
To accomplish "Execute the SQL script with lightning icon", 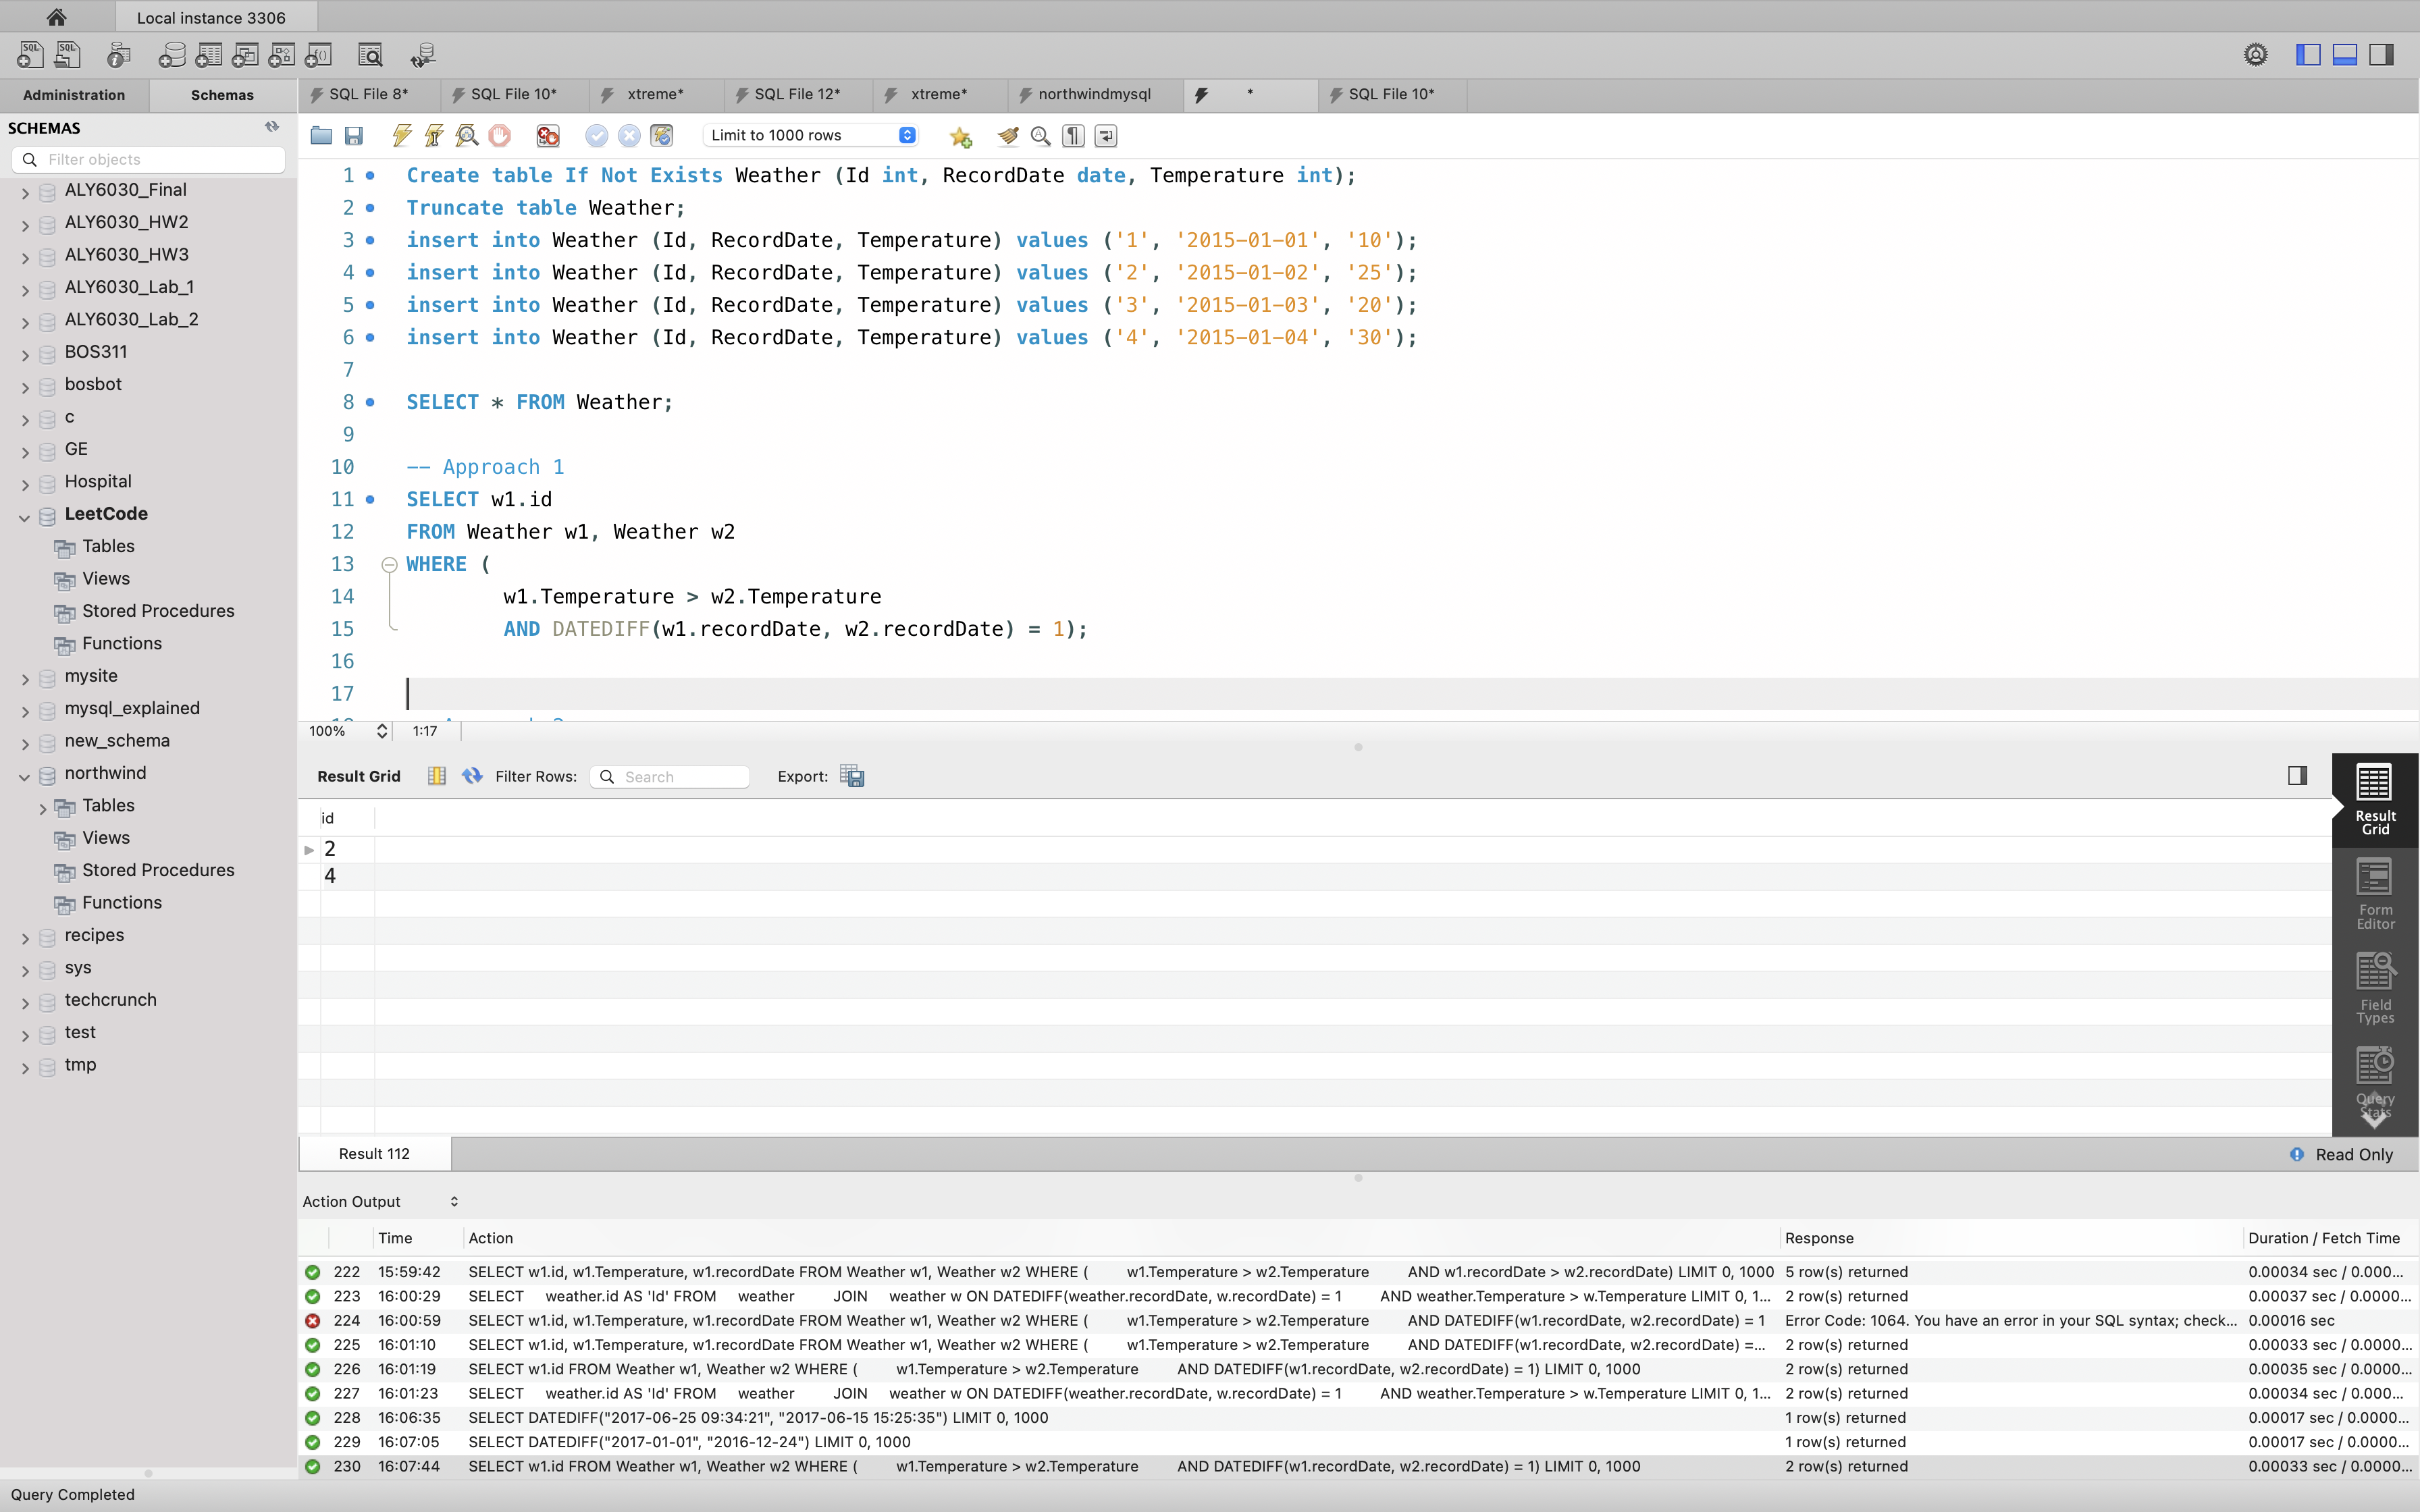I will click(x=402, y=135).
